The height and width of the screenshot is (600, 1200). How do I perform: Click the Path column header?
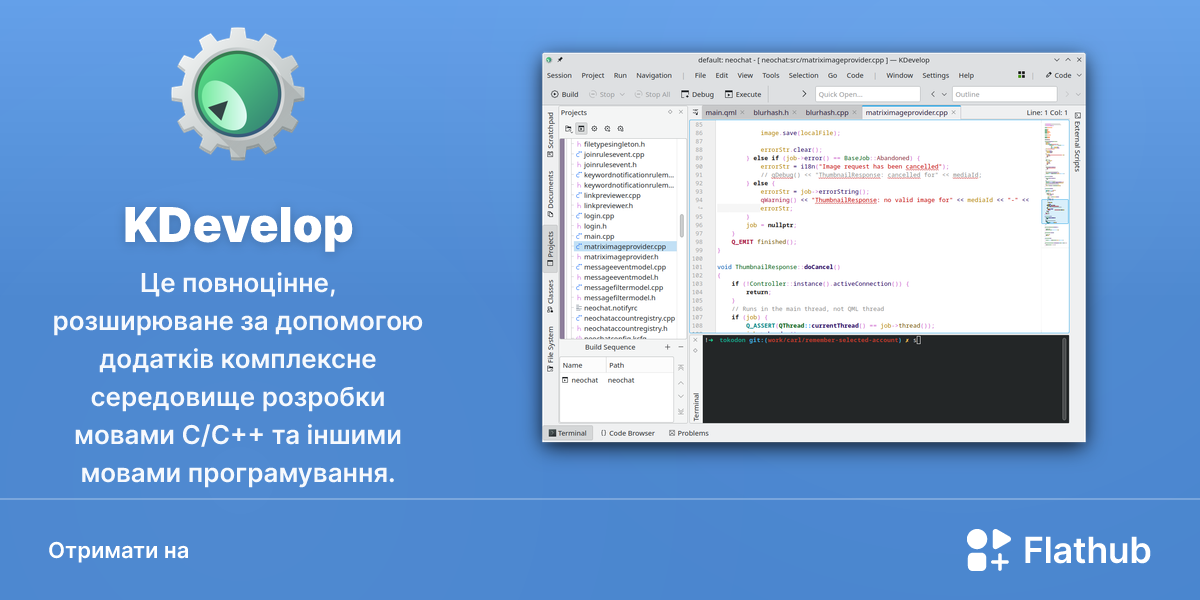639,365
